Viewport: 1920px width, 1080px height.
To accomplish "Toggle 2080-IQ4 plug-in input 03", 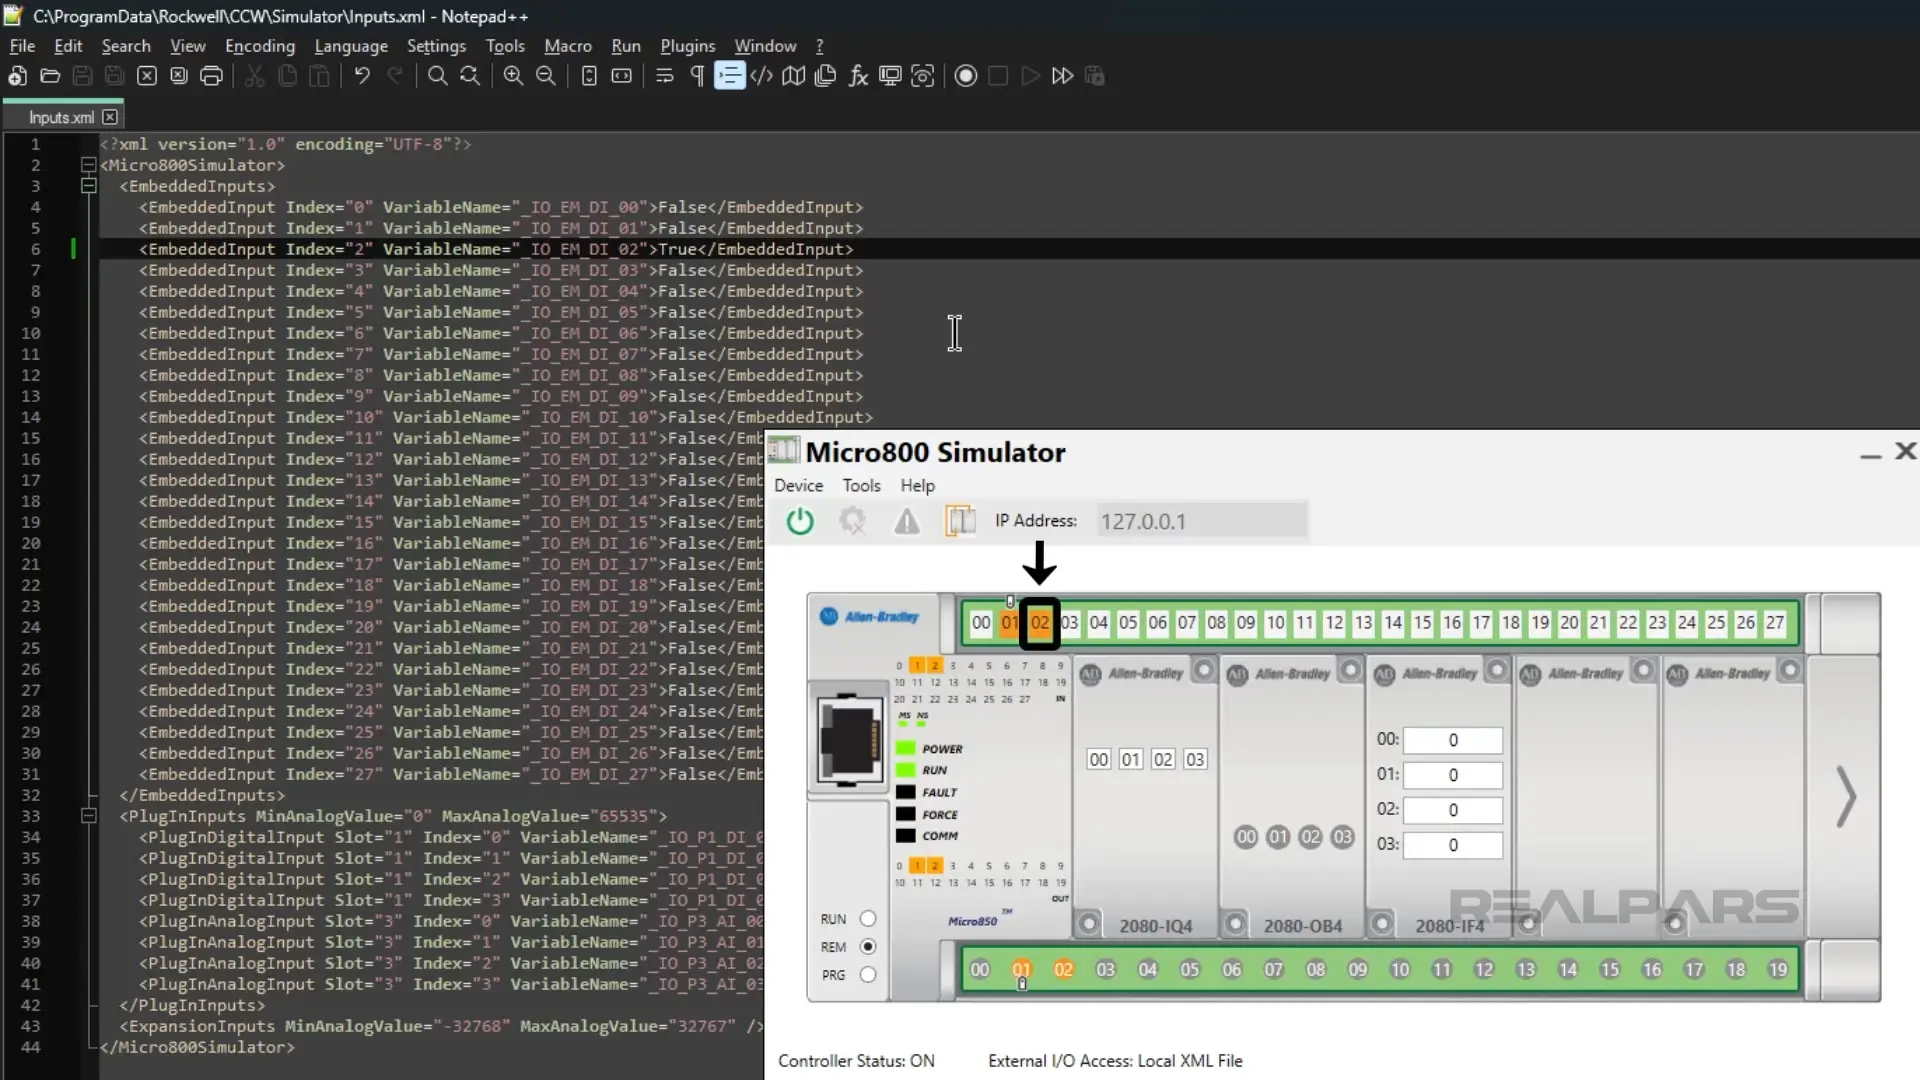I will (1194, 760).
